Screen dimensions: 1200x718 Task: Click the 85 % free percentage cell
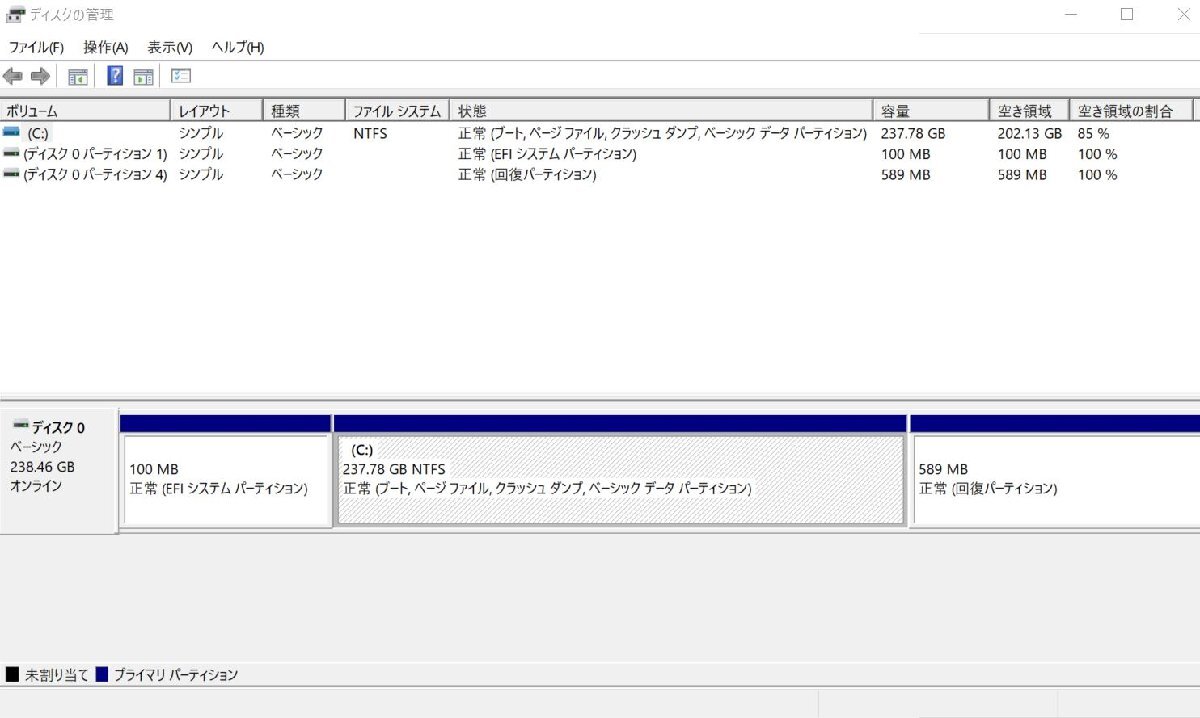pos(1093,133)
